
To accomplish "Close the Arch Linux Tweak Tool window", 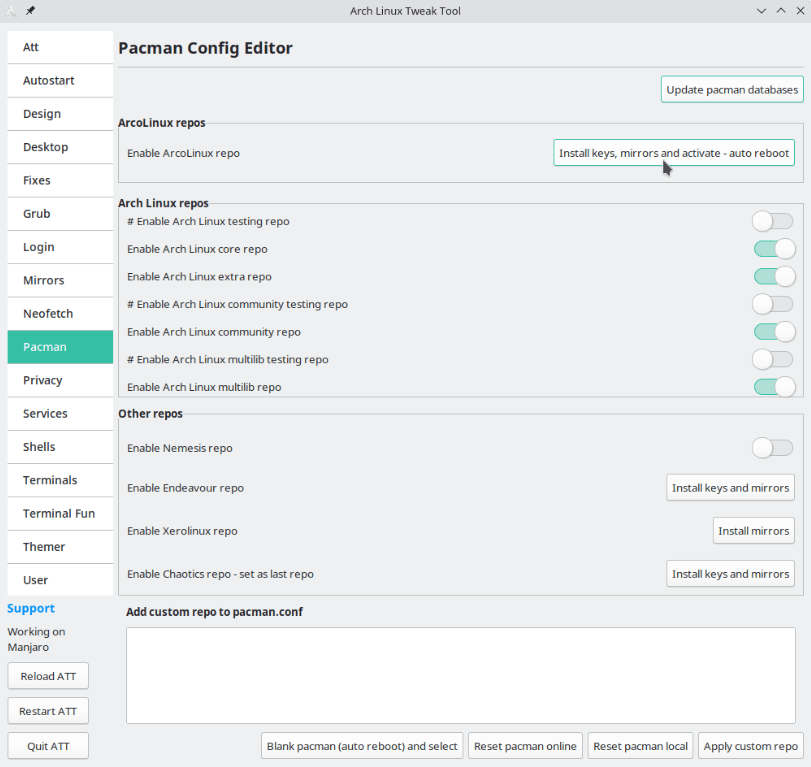I will [x=800, y=11].
